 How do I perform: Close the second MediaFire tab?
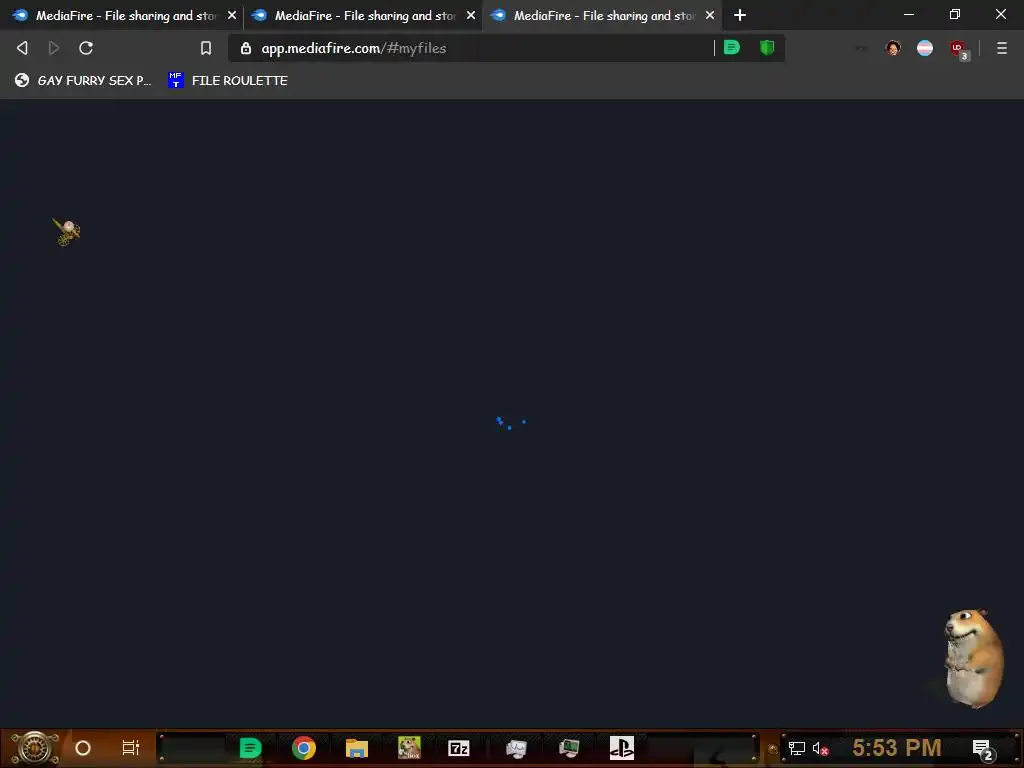pos(471,15)
